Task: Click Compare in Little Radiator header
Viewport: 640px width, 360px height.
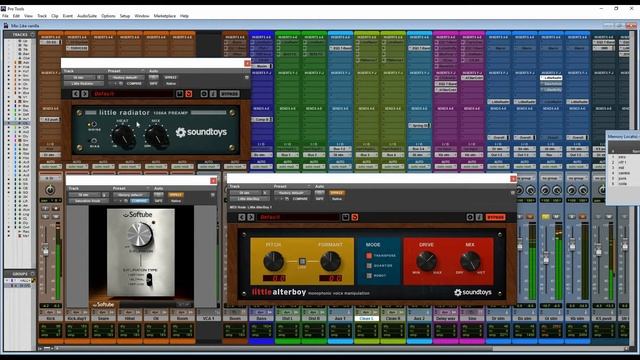Action: pyautogui.click(x=134, y=84)
